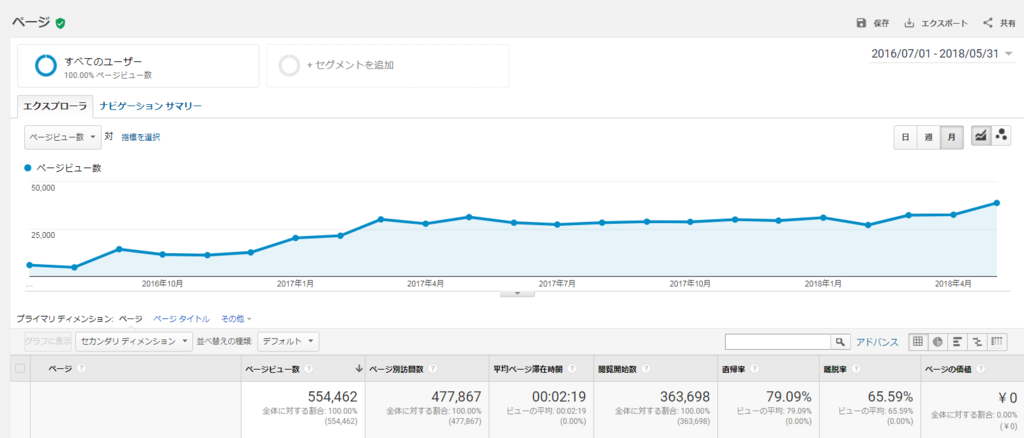The height and width of the screenshot is (438, 1024).
Task: Click help icon next to 平均ページ滞在時間 column
Action: tap(572, 369)
